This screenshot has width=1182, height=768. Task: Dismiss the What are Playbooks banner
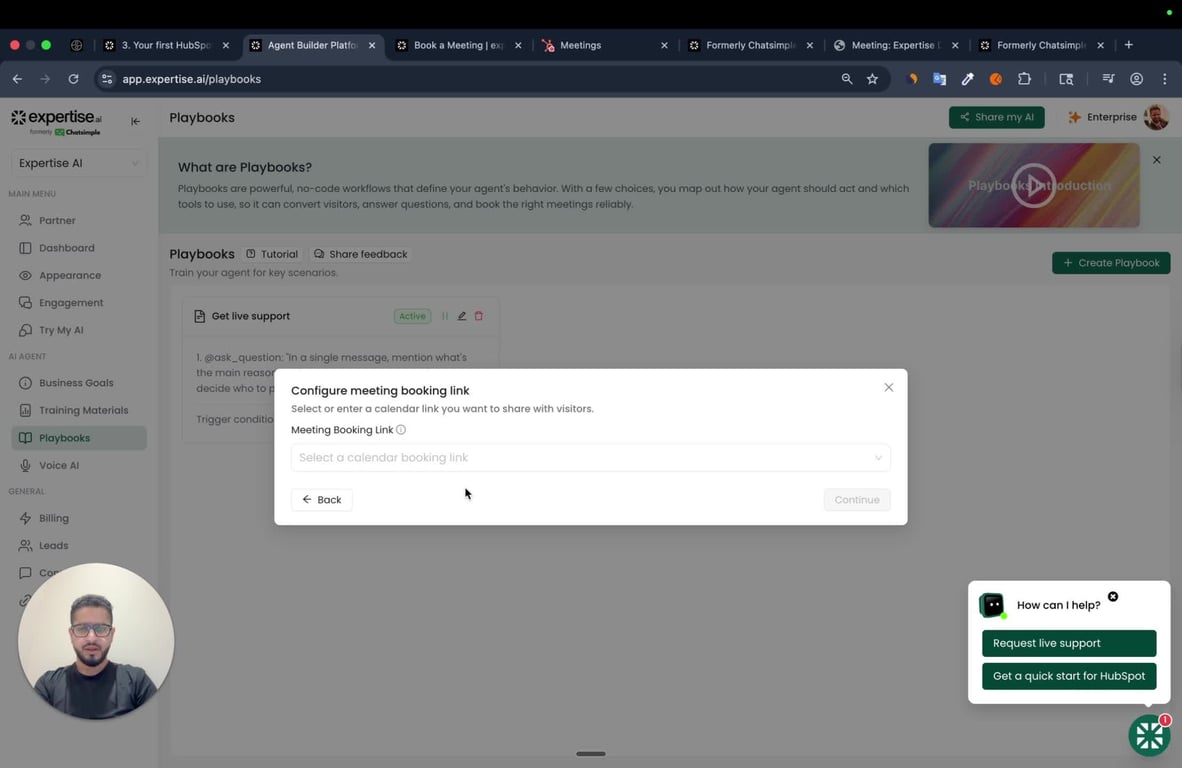click(1156, 160)
